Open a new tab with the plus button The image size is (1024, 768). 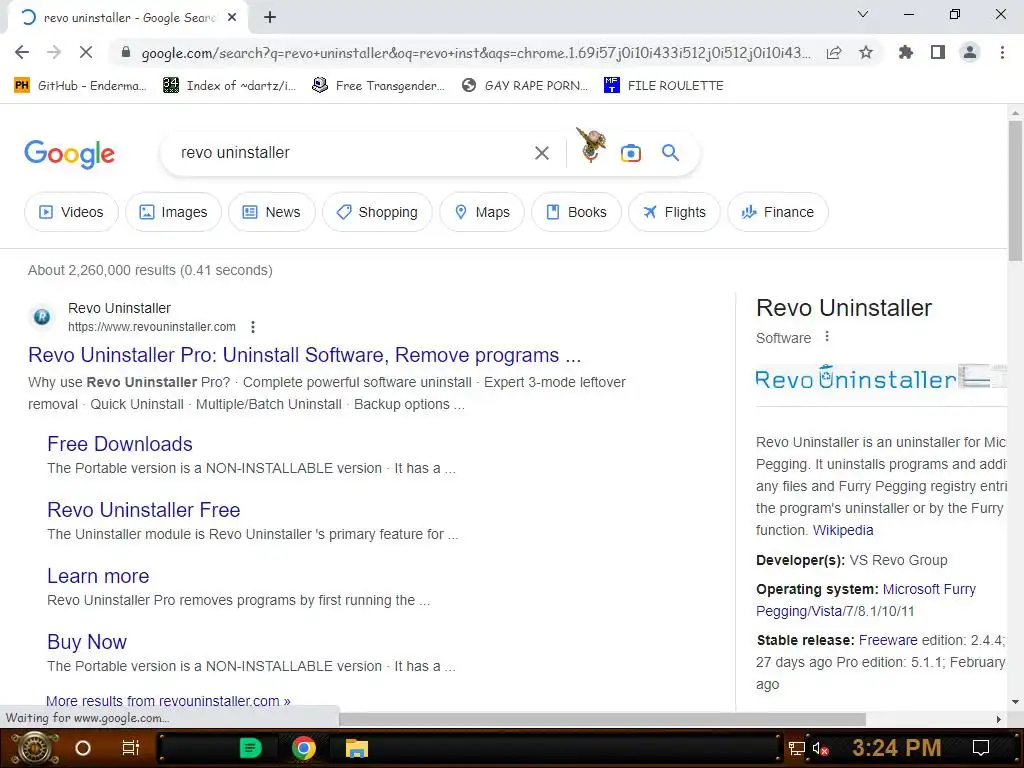pos(270,18)
